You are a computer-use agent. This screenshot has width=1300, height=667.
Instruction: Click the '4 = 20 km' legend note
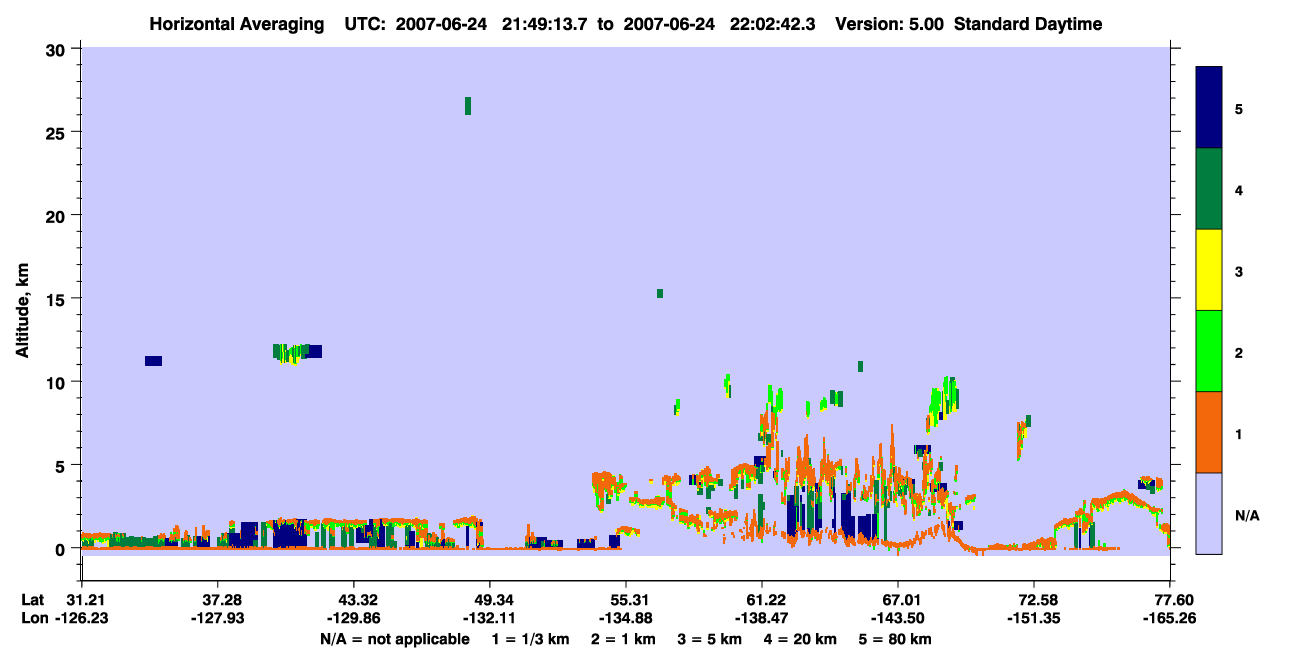pyautogui.click(x=800, y=639)
